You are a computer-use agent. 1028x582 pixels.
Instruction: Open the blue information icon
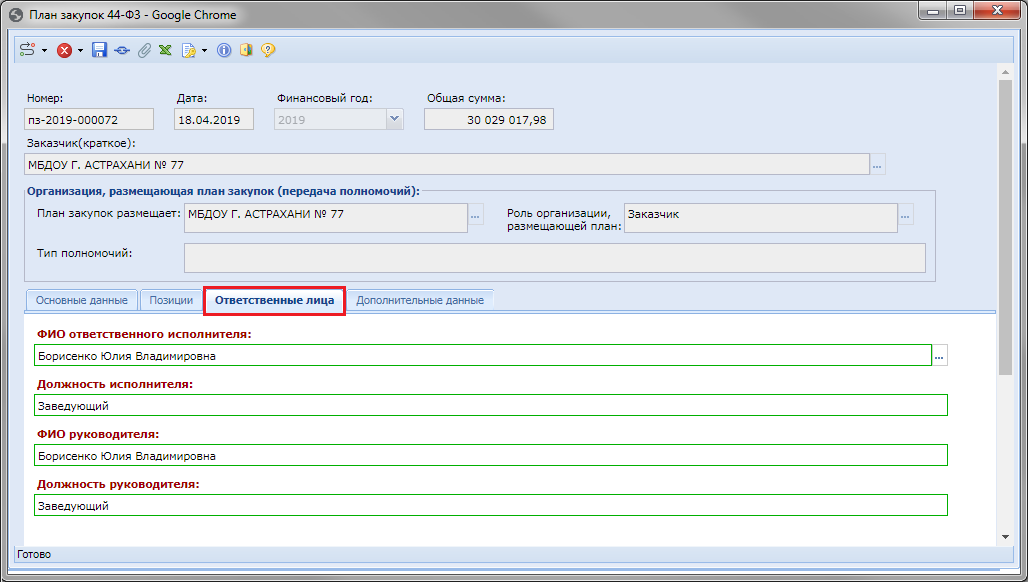[224, 50]
